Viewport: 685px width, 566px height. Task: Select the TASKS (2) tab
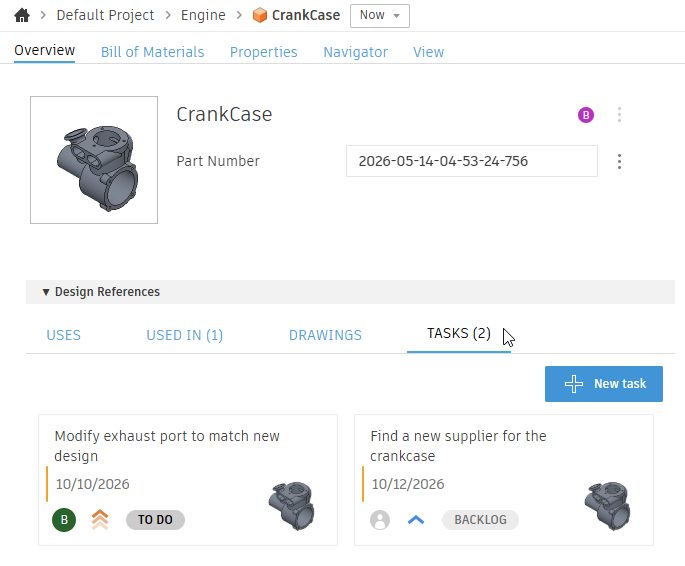click(459, 333)
